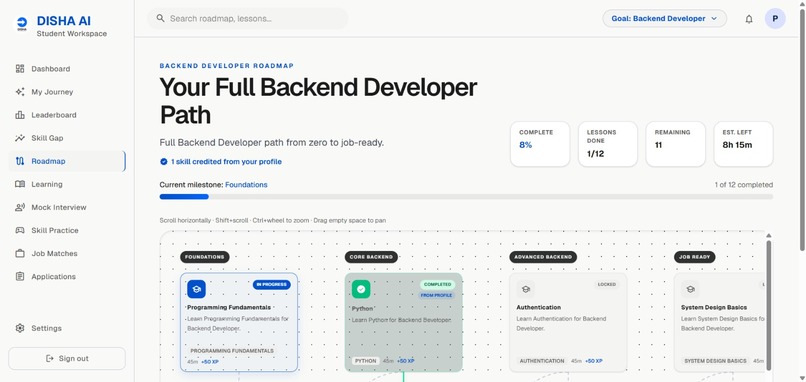
Task: Open Settings from sidebar
Action: [67, 328]
